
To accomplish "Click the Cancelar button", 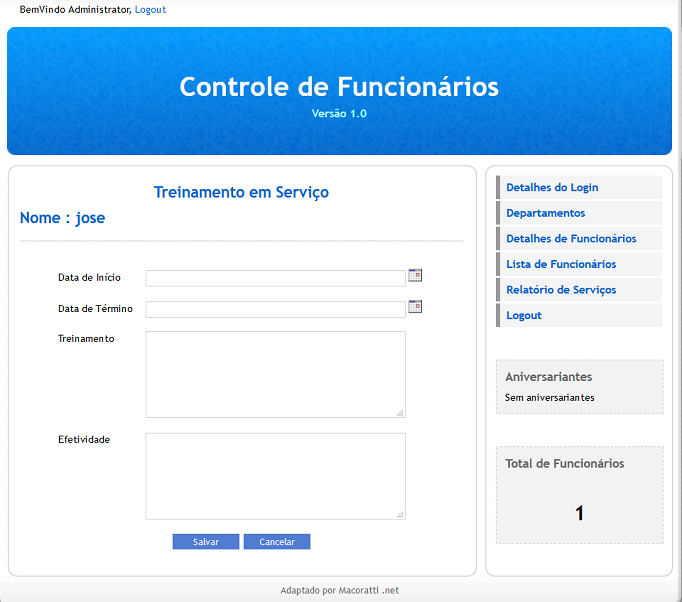I will point(277,542).
